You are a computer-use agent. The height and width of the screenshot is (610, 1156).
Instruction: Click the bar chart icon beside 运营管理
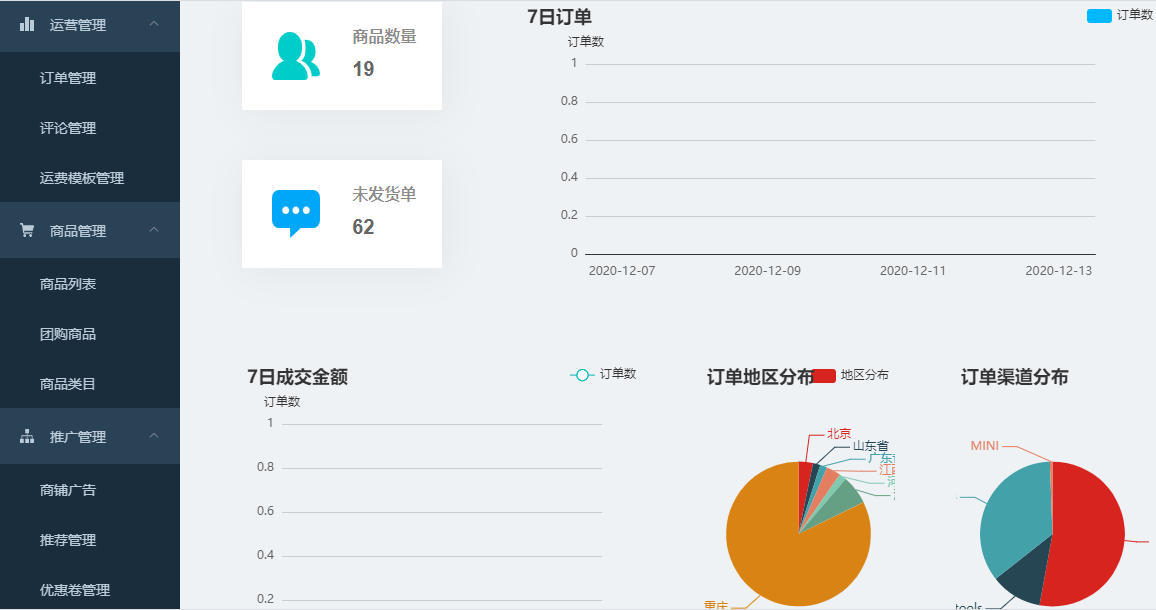[27, 25]
